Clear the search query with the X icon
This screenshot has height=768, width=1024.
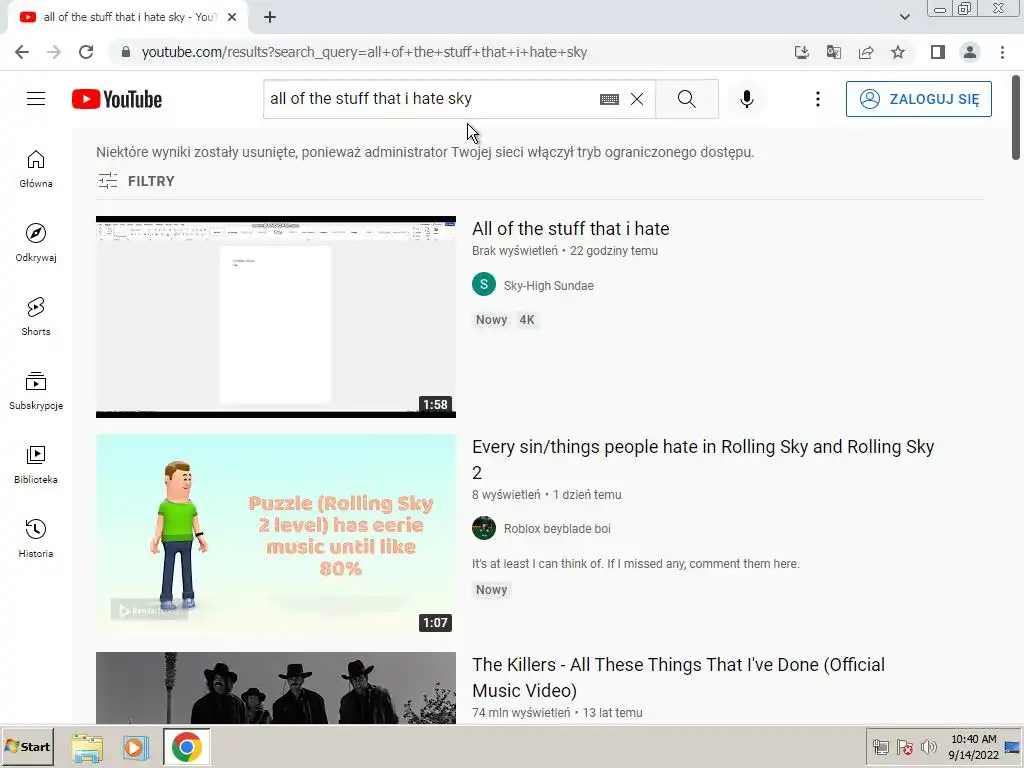[637, 99]
